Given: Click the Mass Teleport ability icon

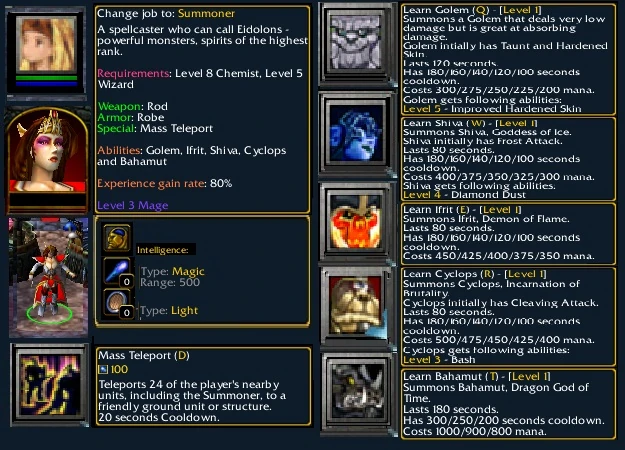Looking at the screenshot, I should coord(50,385).
